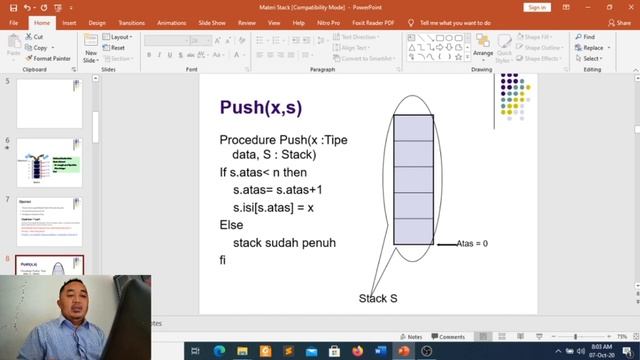Toggle Notes pane in status bar
Viewport: 640px width, 360px height.
point(411,337)
